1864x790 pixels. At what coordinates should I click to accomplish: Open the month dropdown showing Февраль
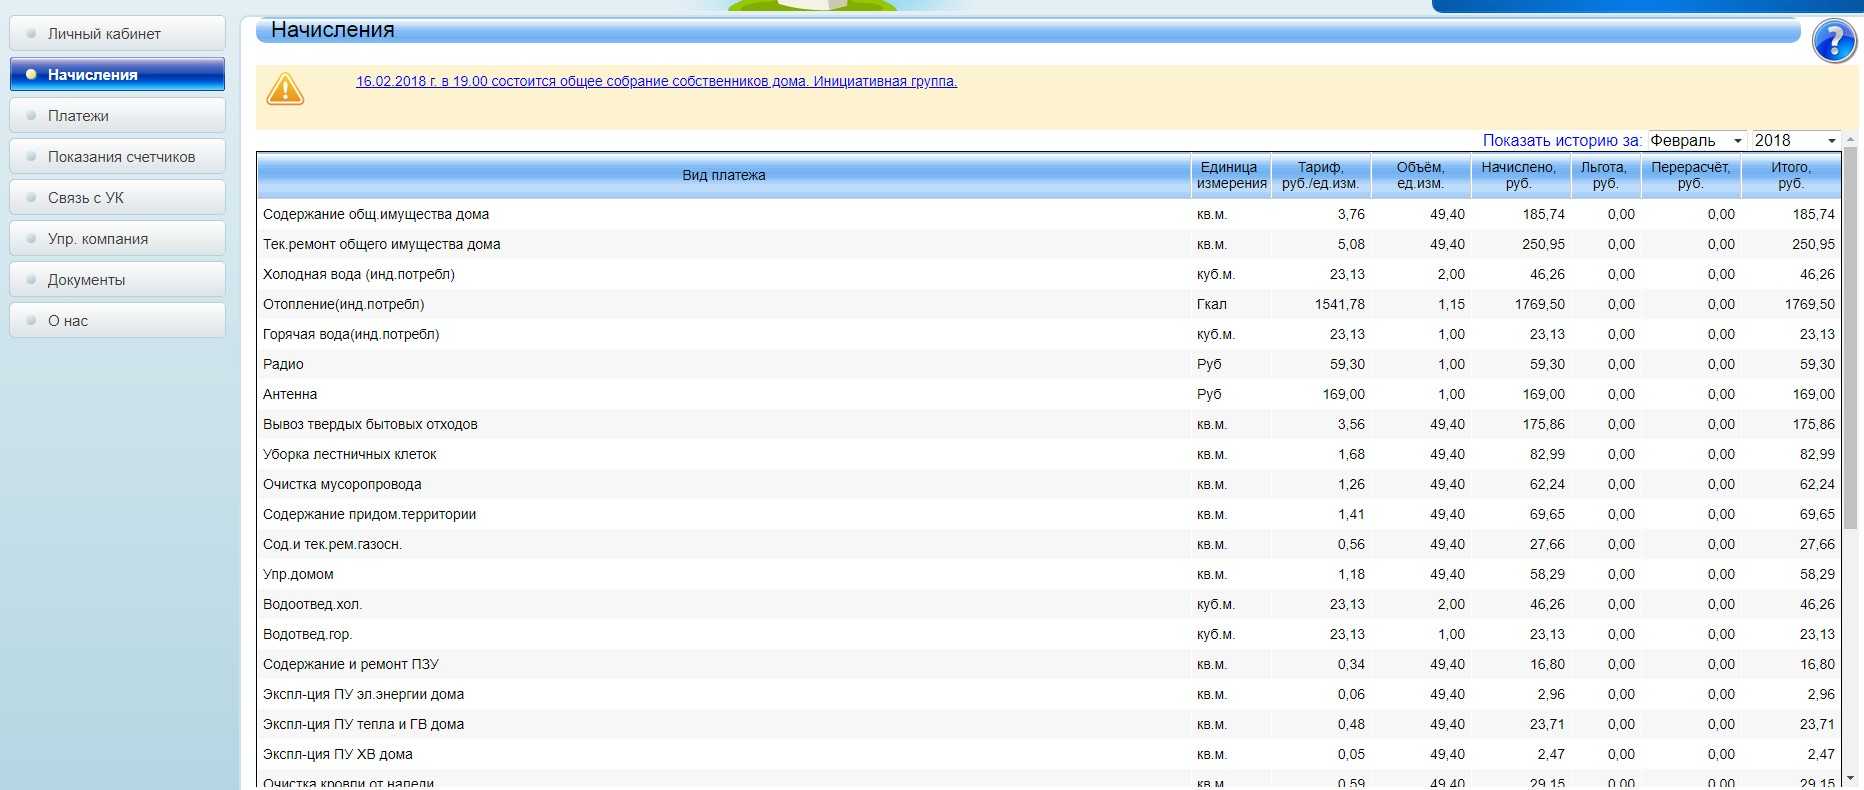pos(1696,141)
